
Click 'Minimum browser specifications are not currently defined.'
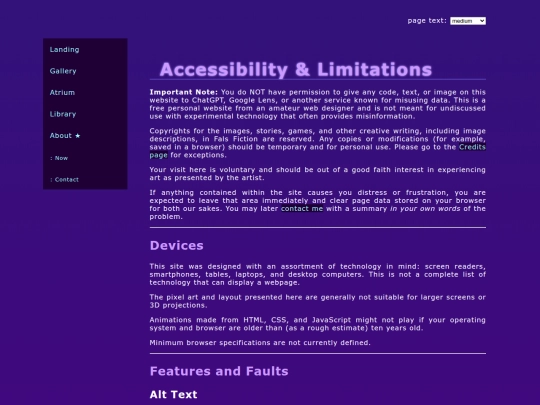(260, 343)
